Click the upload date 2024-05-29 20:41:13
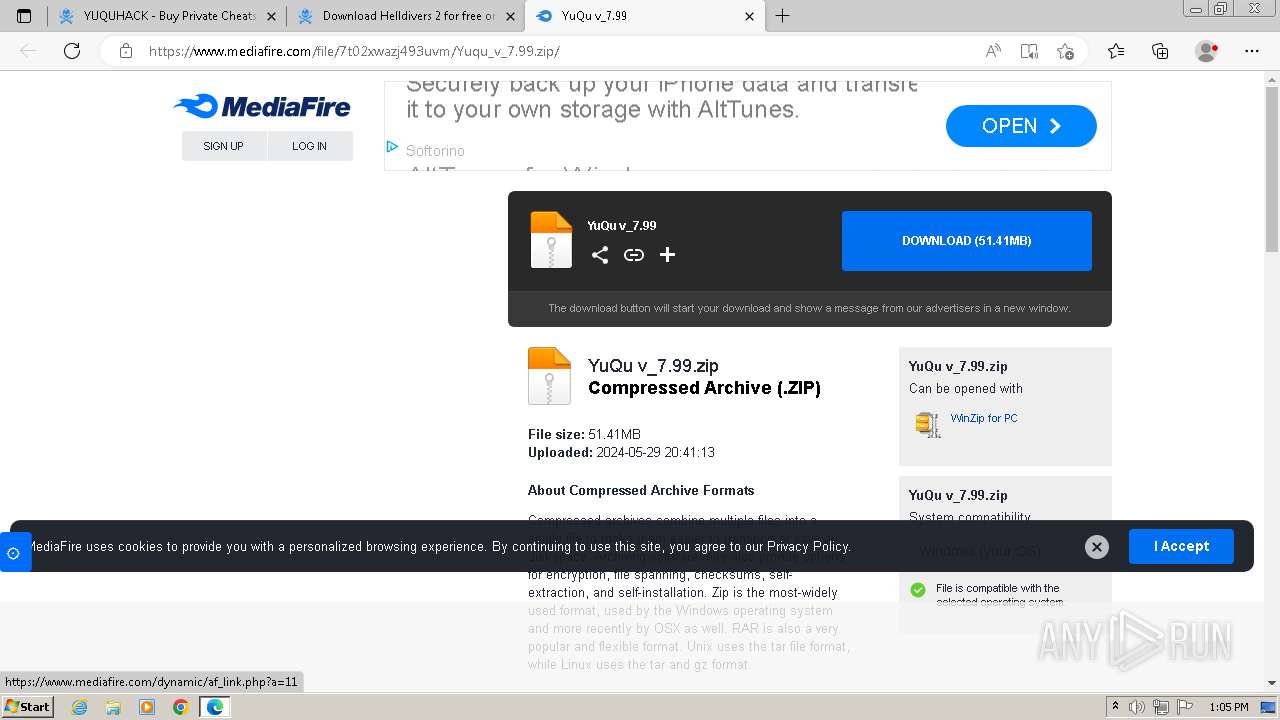Viewport: 1280px width, 720px height. 655,452
